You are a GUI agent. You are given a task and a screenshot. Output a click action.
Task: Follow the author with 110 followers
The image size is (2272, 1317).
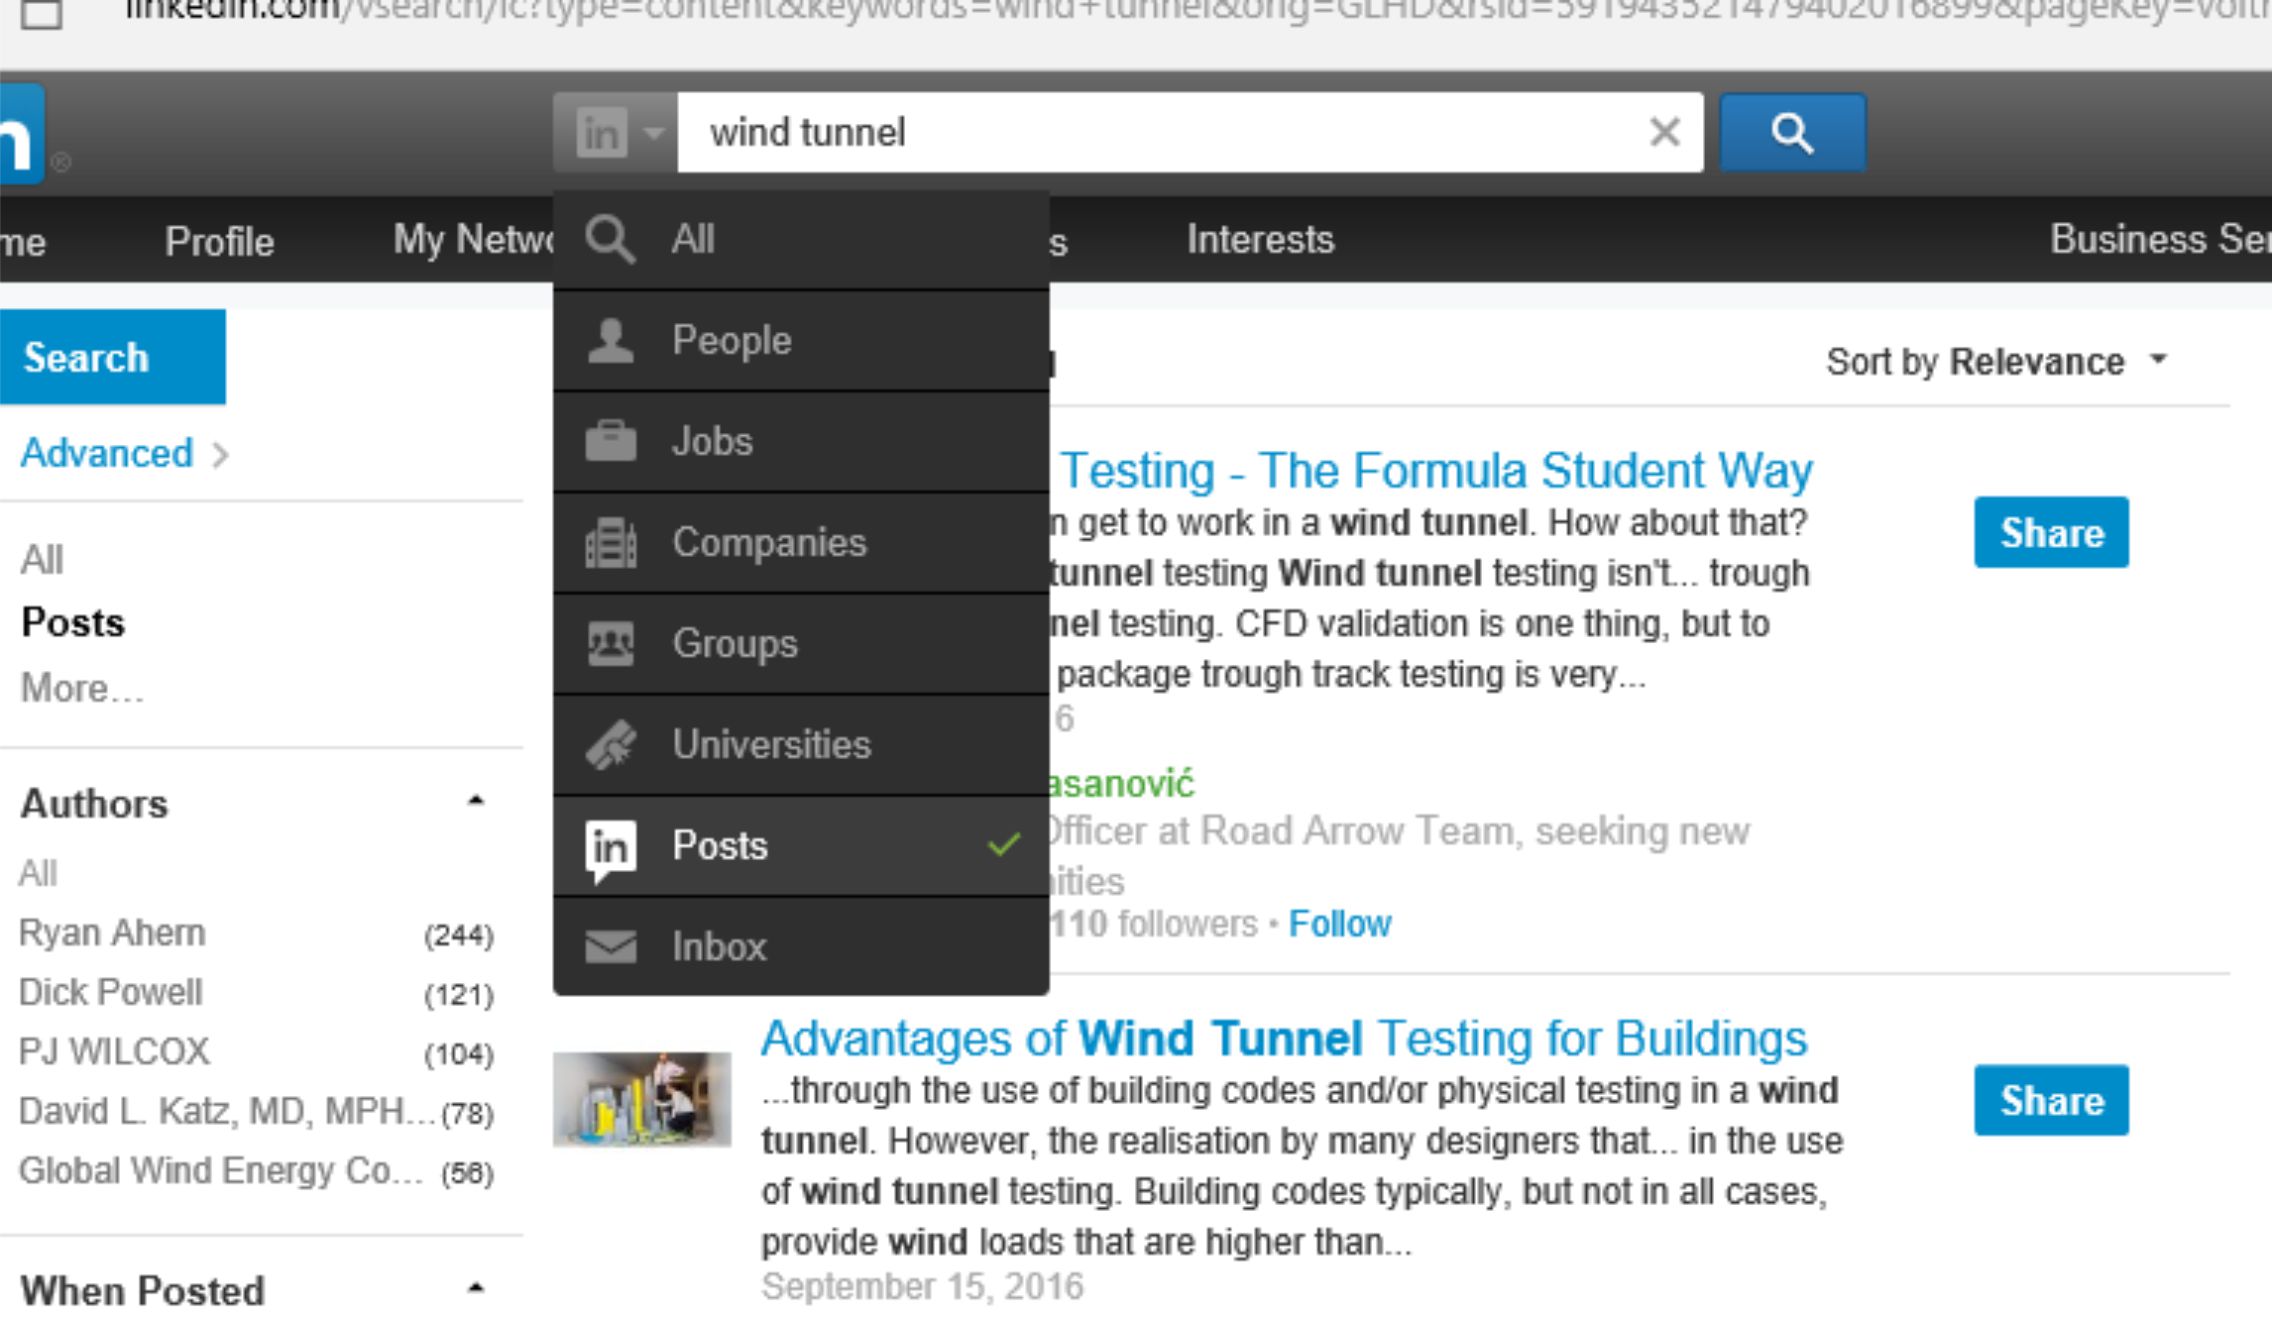(1340, 924)
